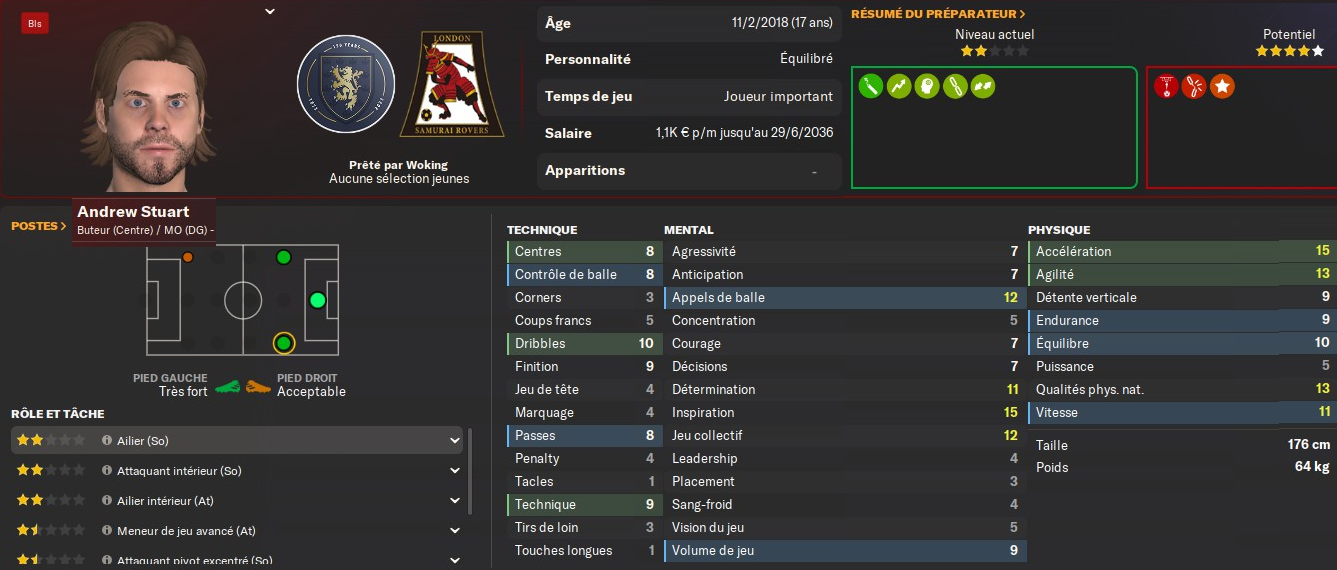Click the red Bls injury badge
This screenshot has height=570, width=1337.
(x=35, y=24)
